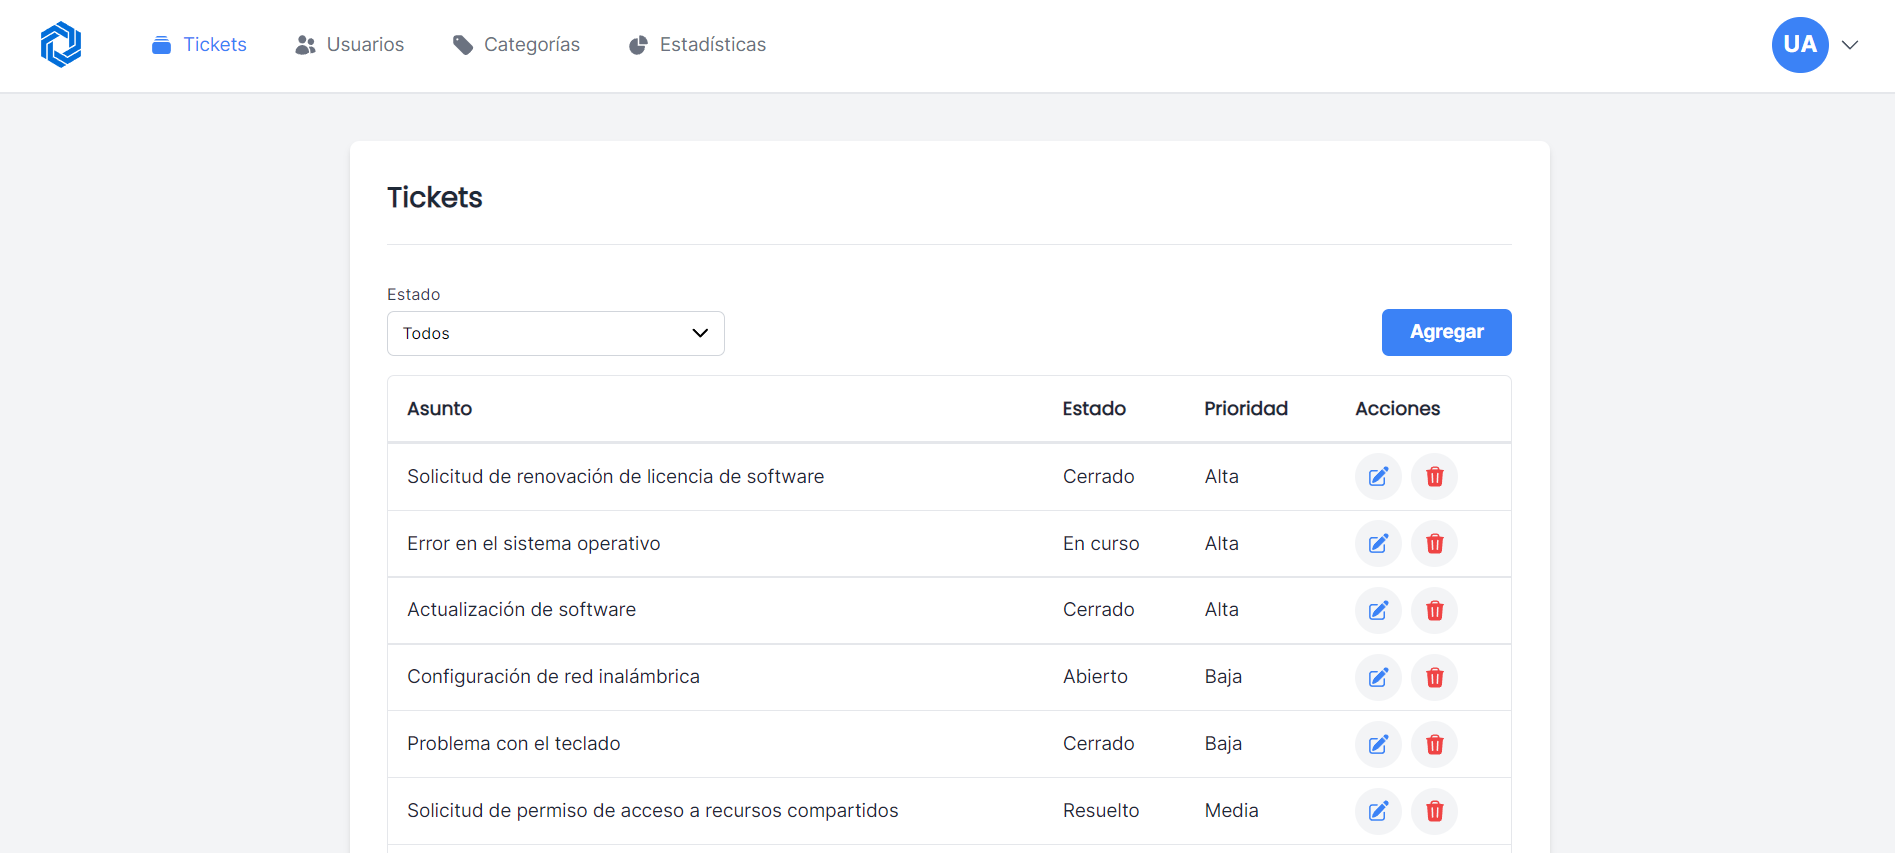This screenshot has height=853, width=1895.
Task: Click the UA user avatar
Action: pyautogui.click(x=1800, y=45)
